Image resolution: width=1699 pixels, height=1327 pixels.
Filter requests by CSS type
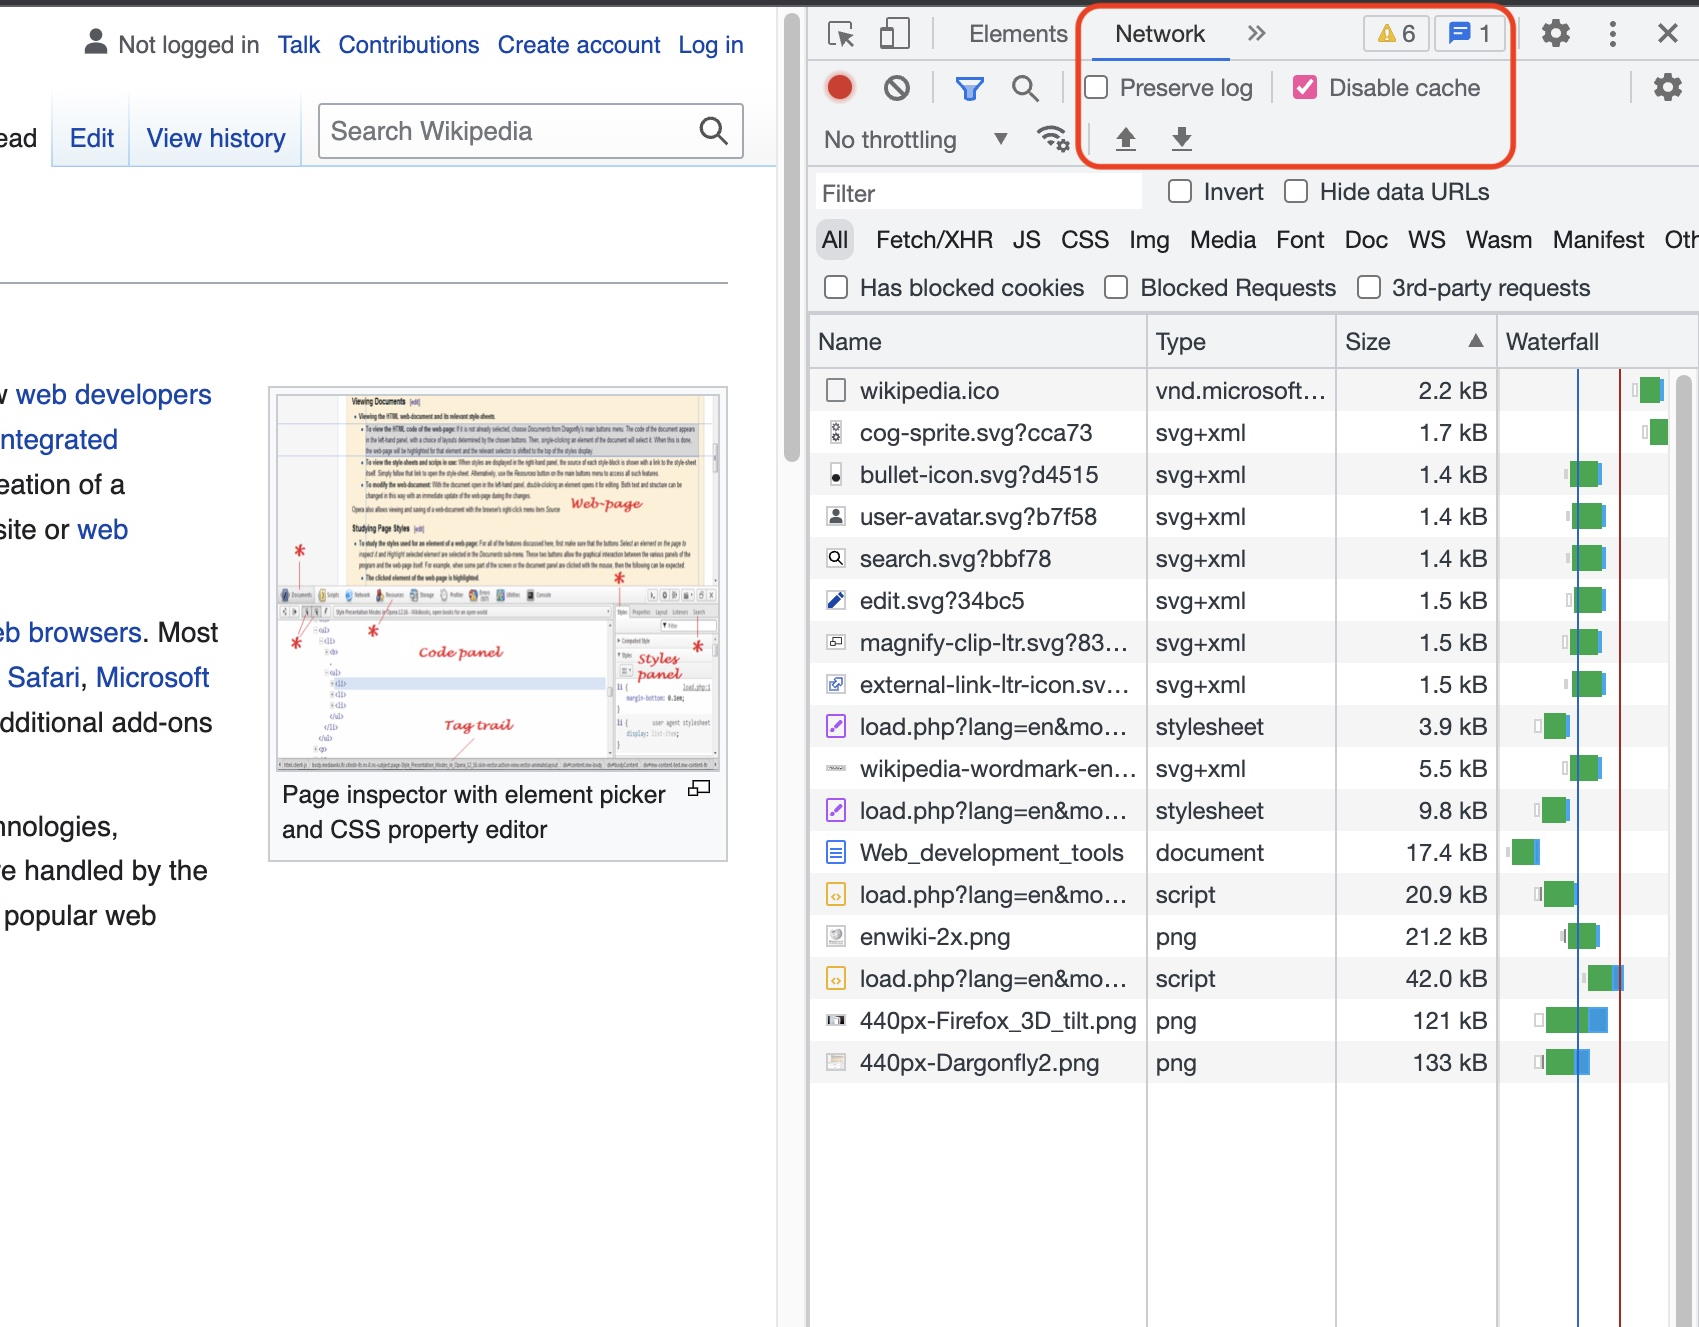pos(1085,240)
